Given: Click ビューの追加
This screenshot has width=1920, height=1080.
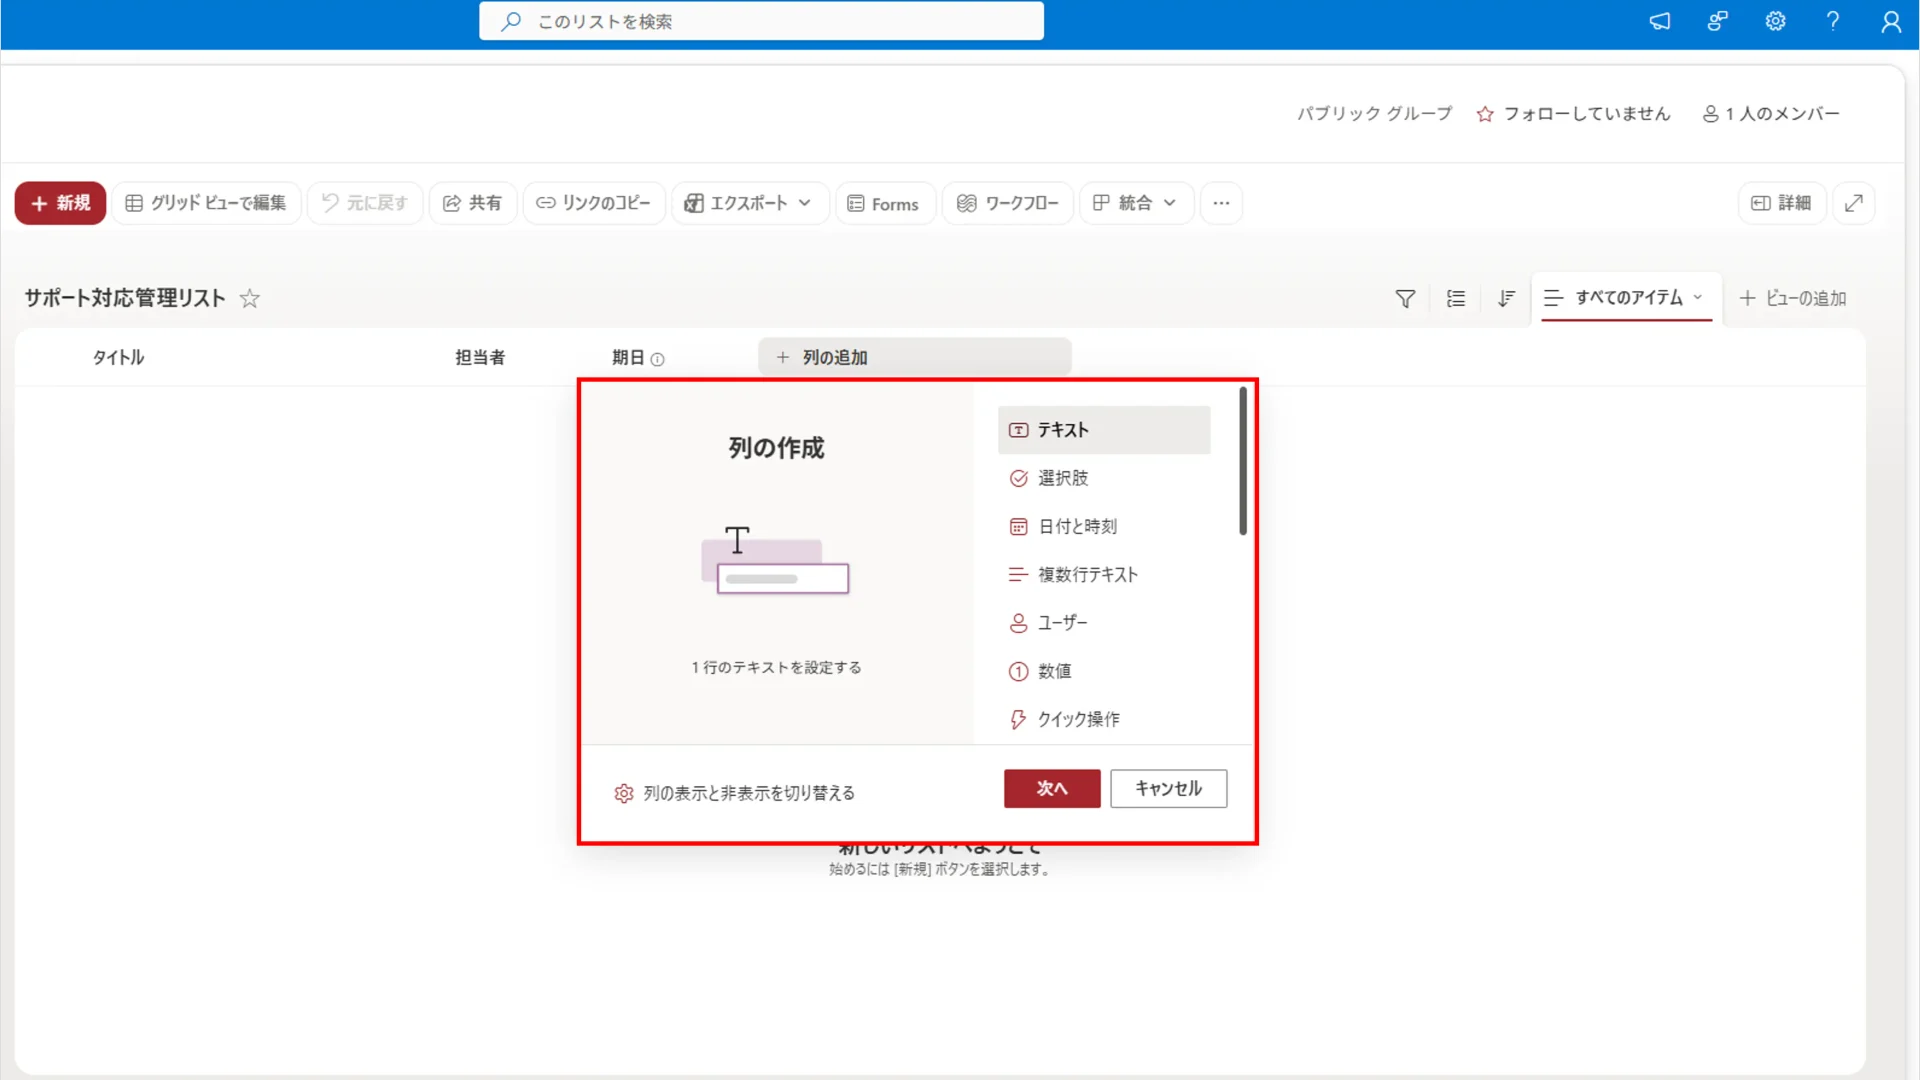Looking at the screenshot, I should 1793,298.
